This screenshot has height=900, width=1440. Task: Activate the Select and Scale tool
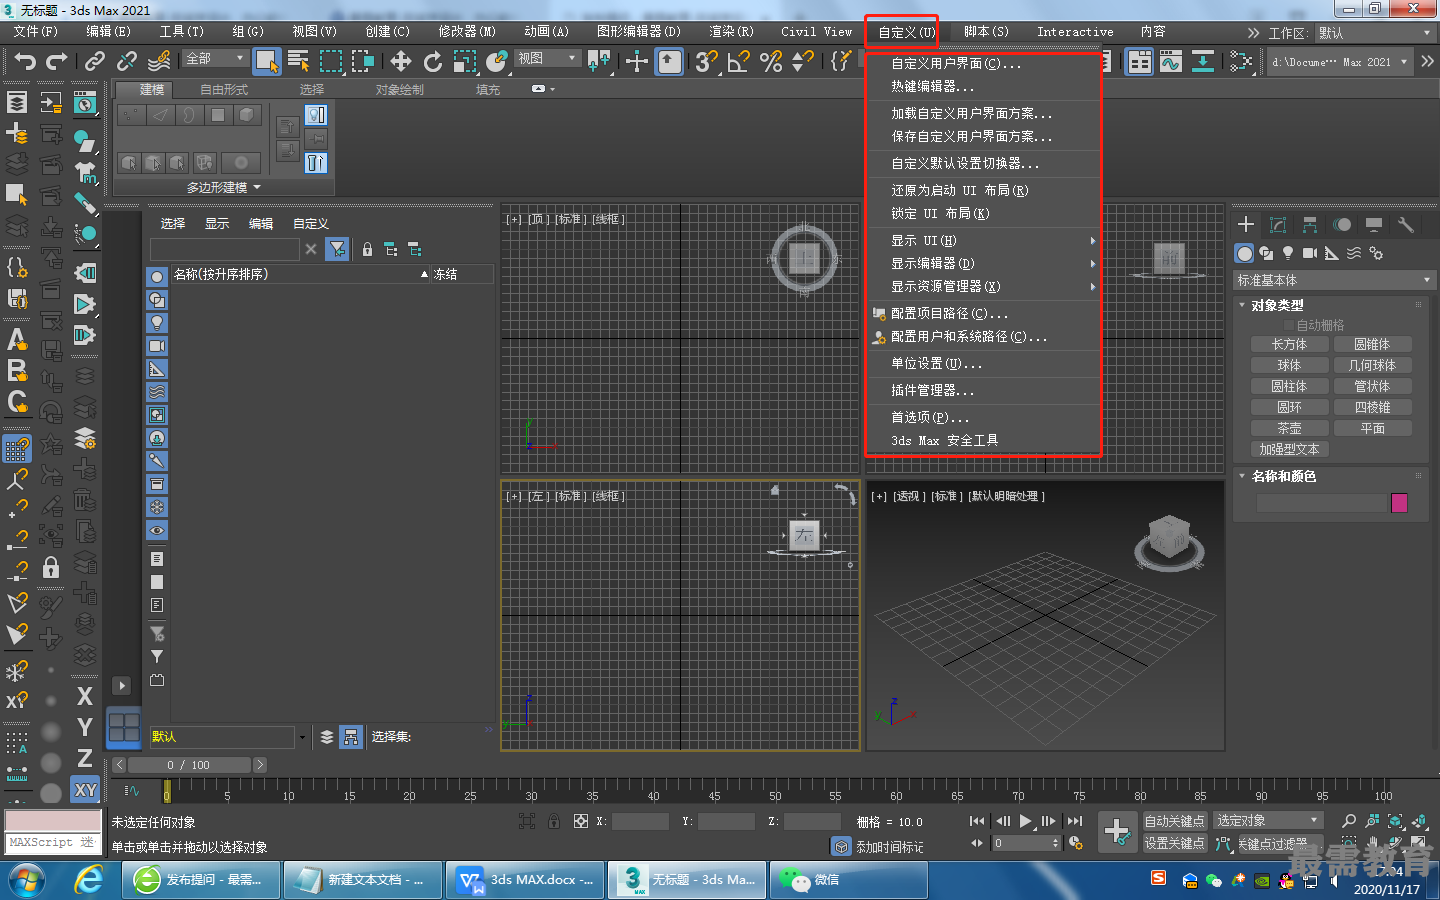(465, 62)
